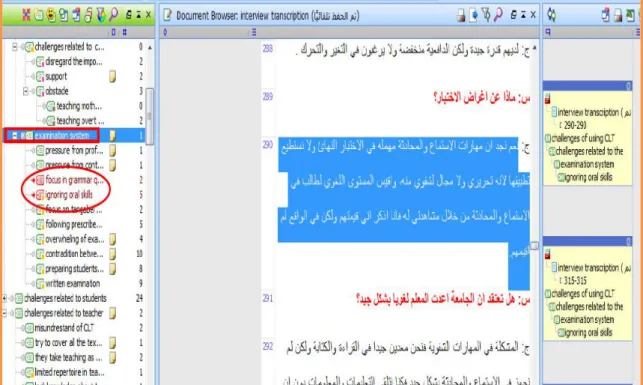
Task: Open the memo note on the support code
Action: [112, 76]
